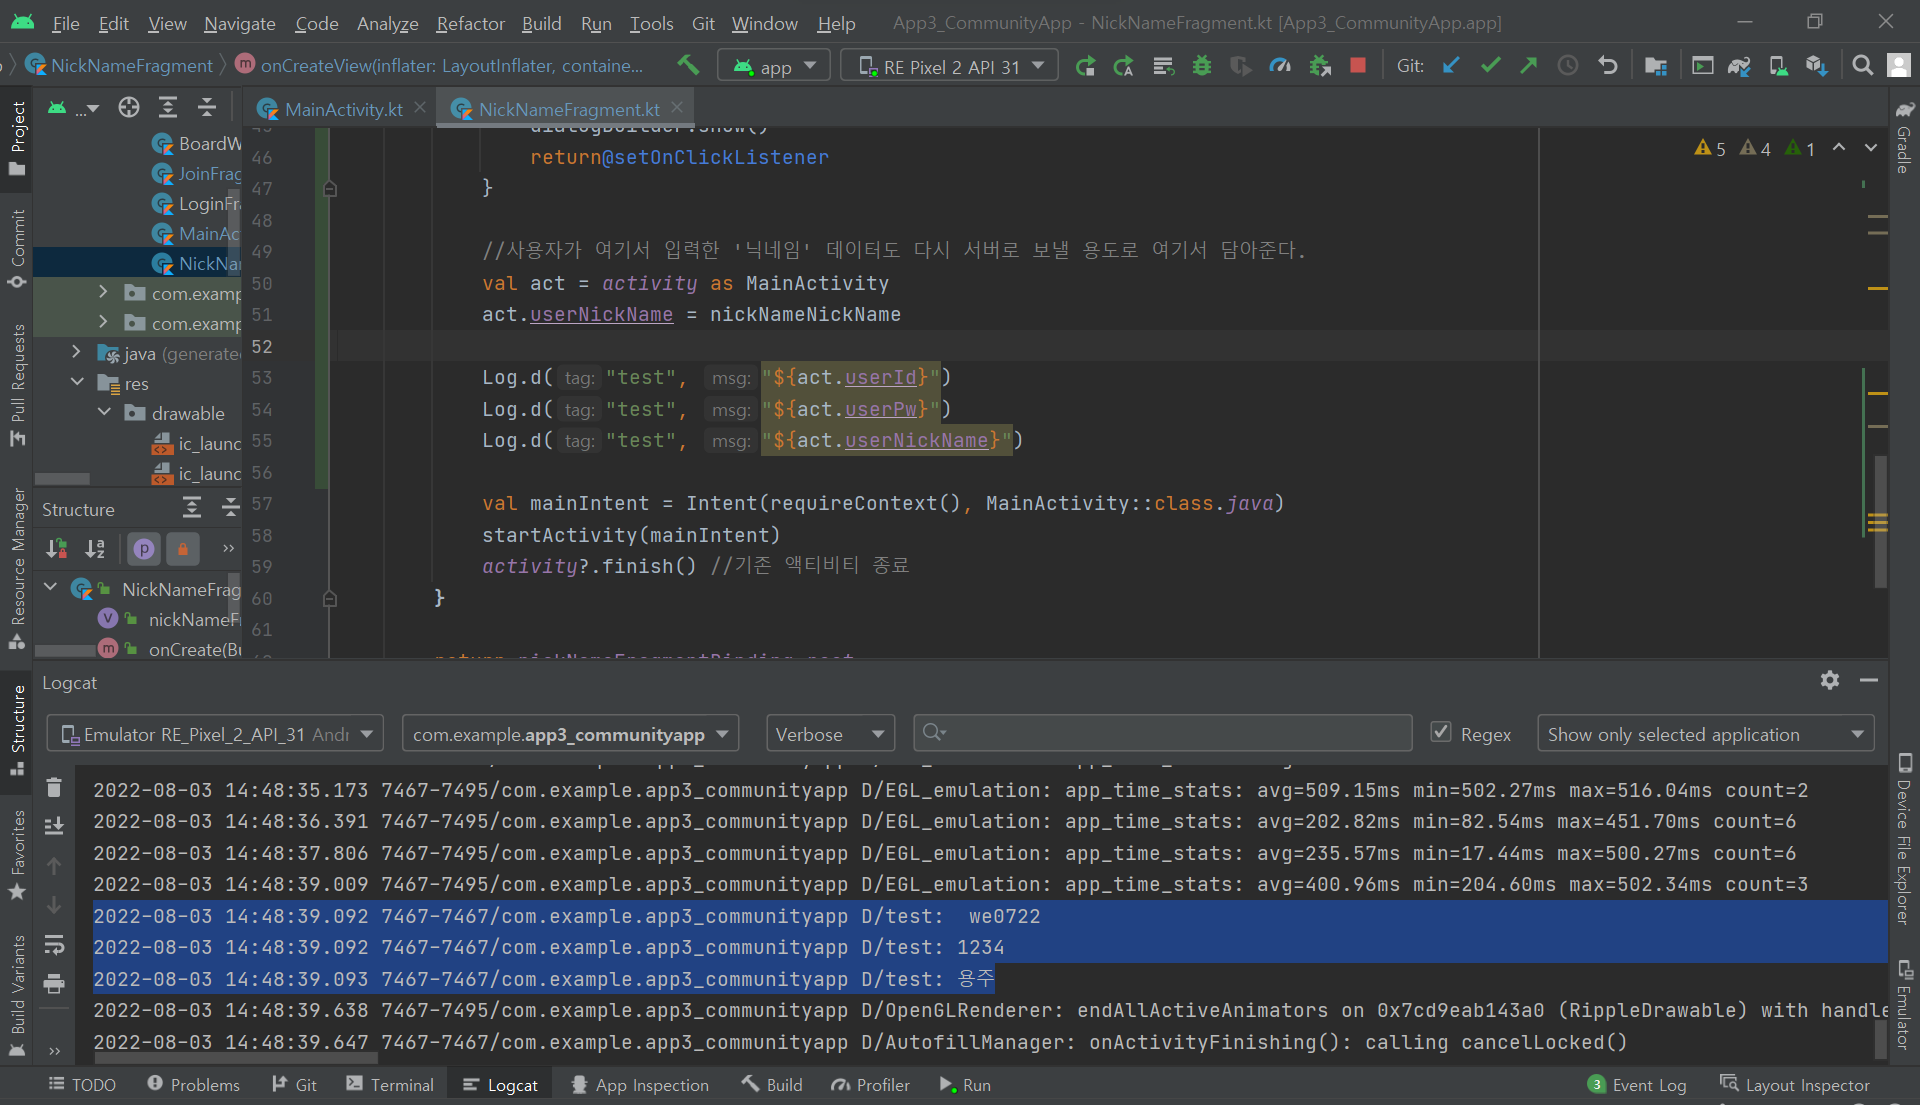
Task: Open Logcat settings gear icon
Action: 1829,681
